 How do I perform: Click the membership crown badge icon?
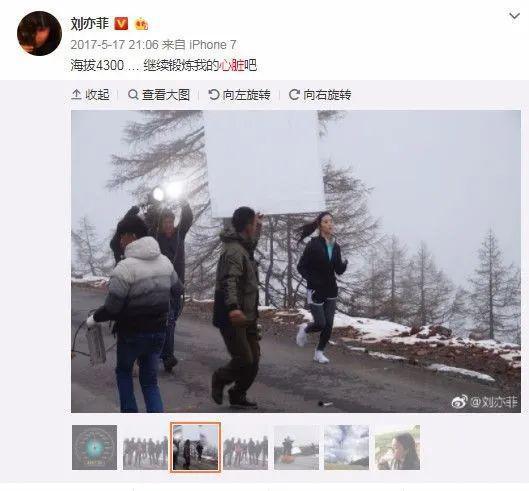click(x=141, y=24)
